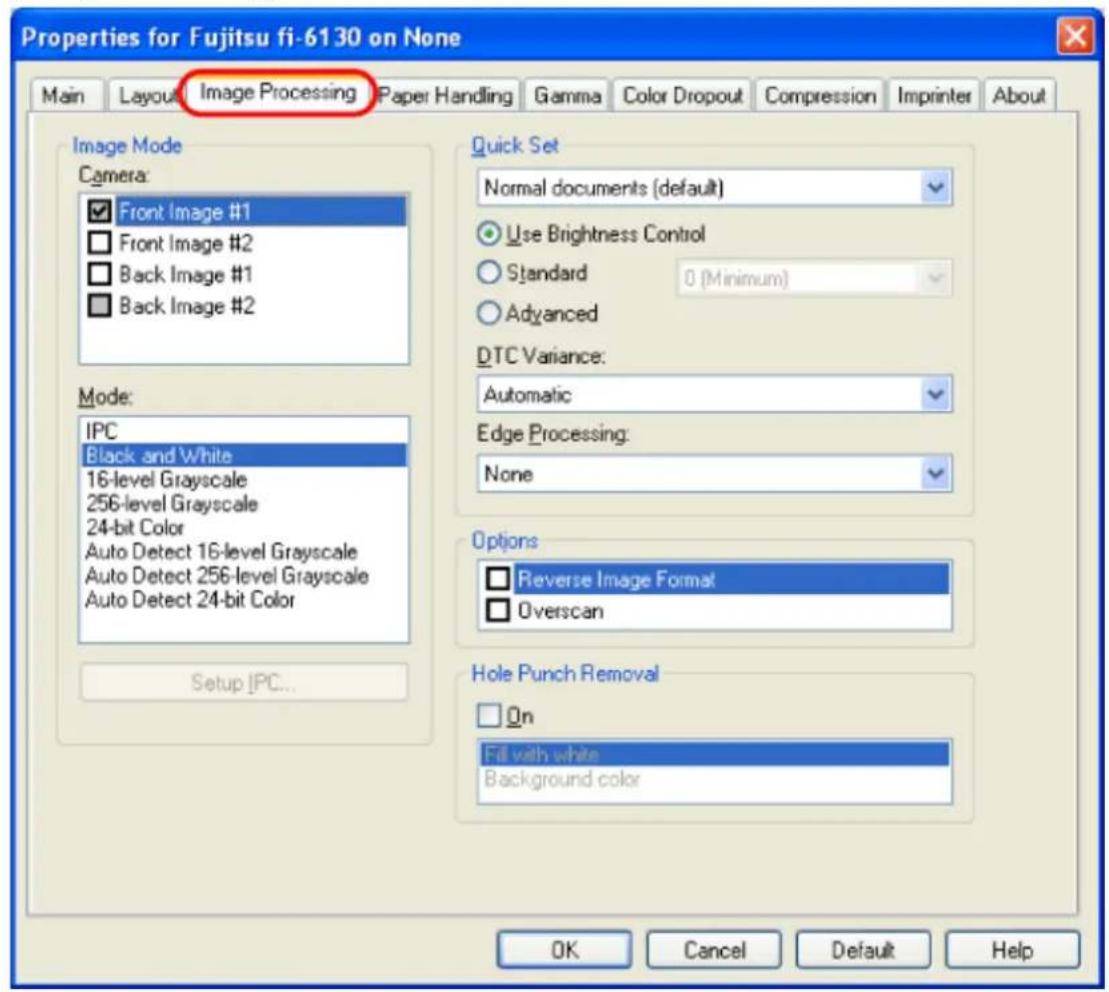Choose 256-level Grayscale mode
The height and width of the screenshot is (992, 1109).
point(244,503)
